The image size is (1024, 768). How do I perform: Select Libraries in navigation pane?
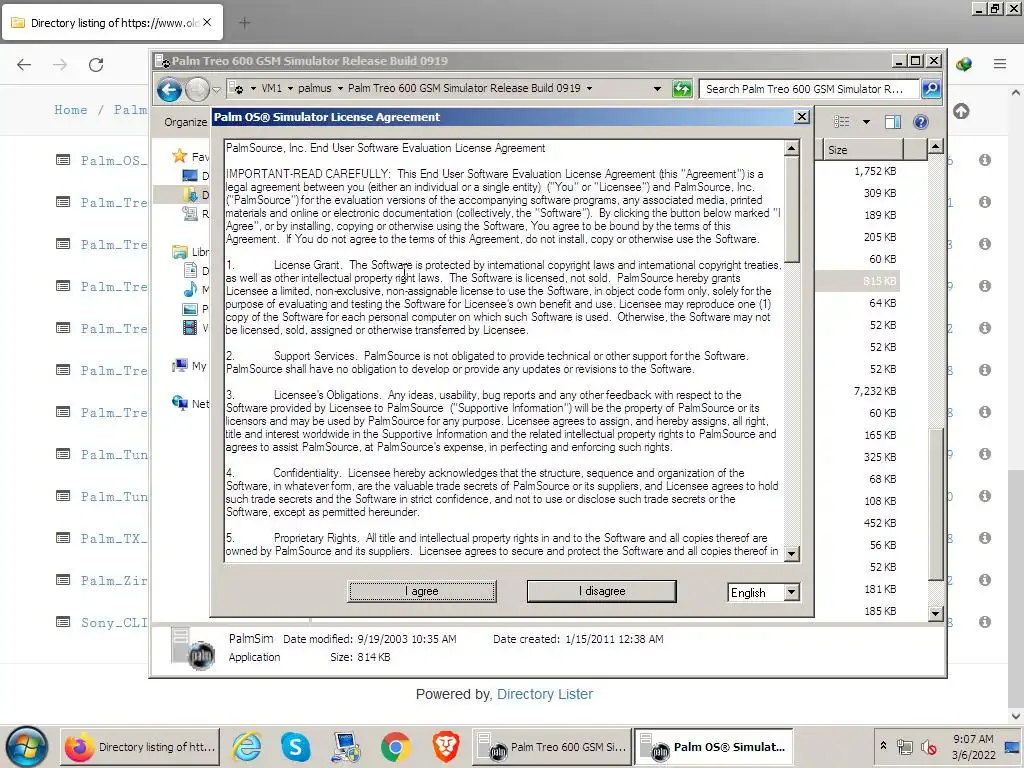point(190,251)
